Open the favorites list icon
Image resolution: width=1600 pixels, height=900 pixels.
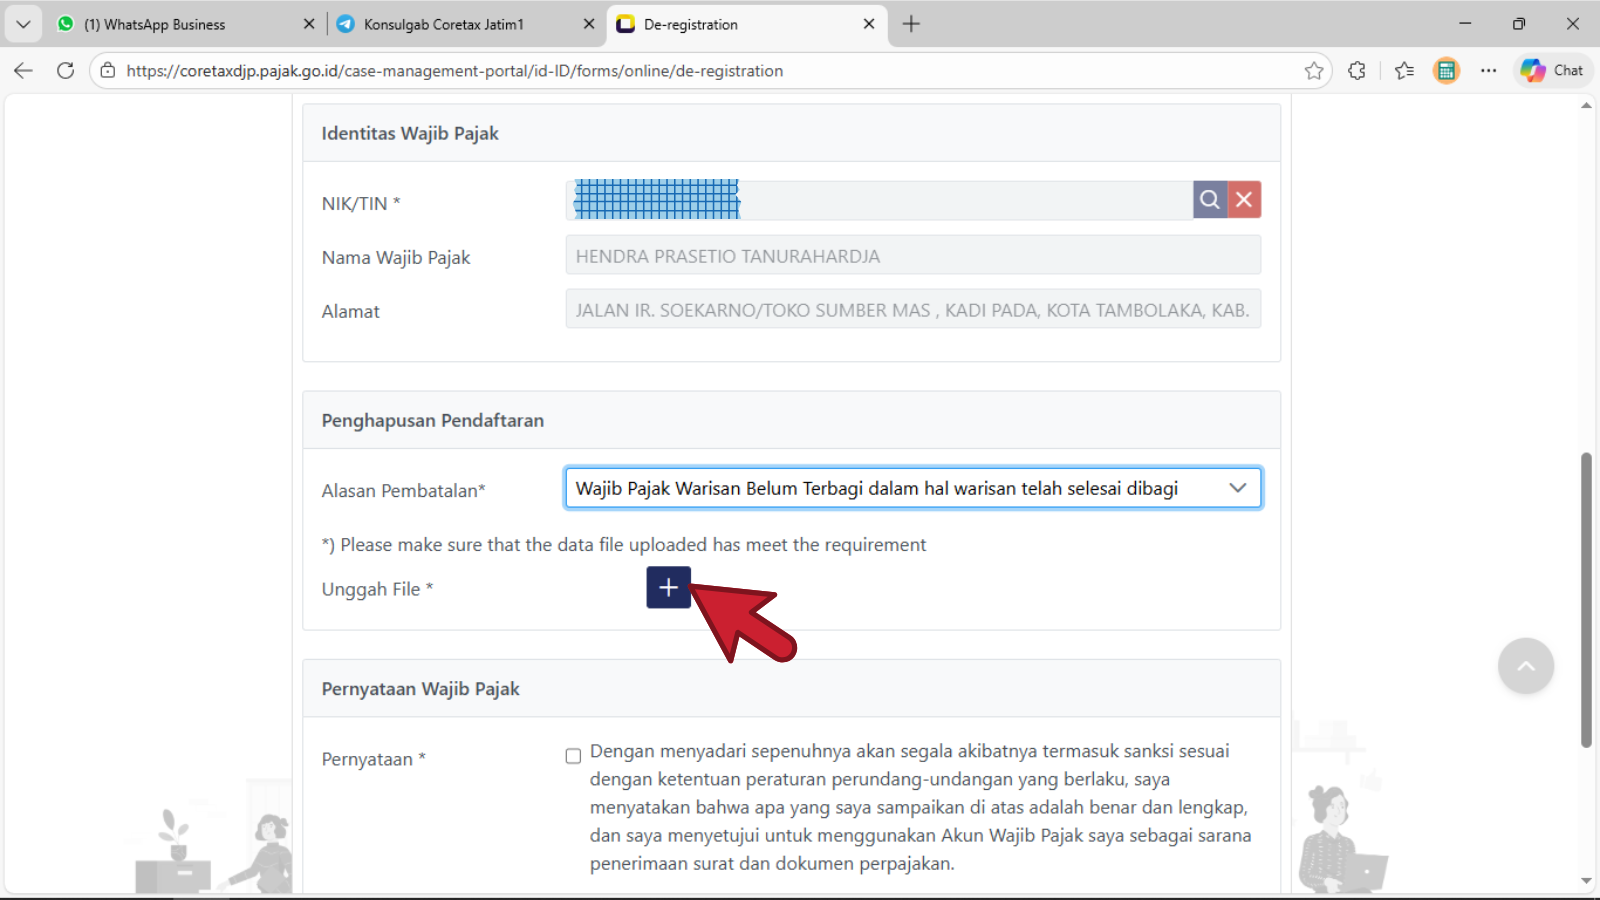tap(1404, 71)
